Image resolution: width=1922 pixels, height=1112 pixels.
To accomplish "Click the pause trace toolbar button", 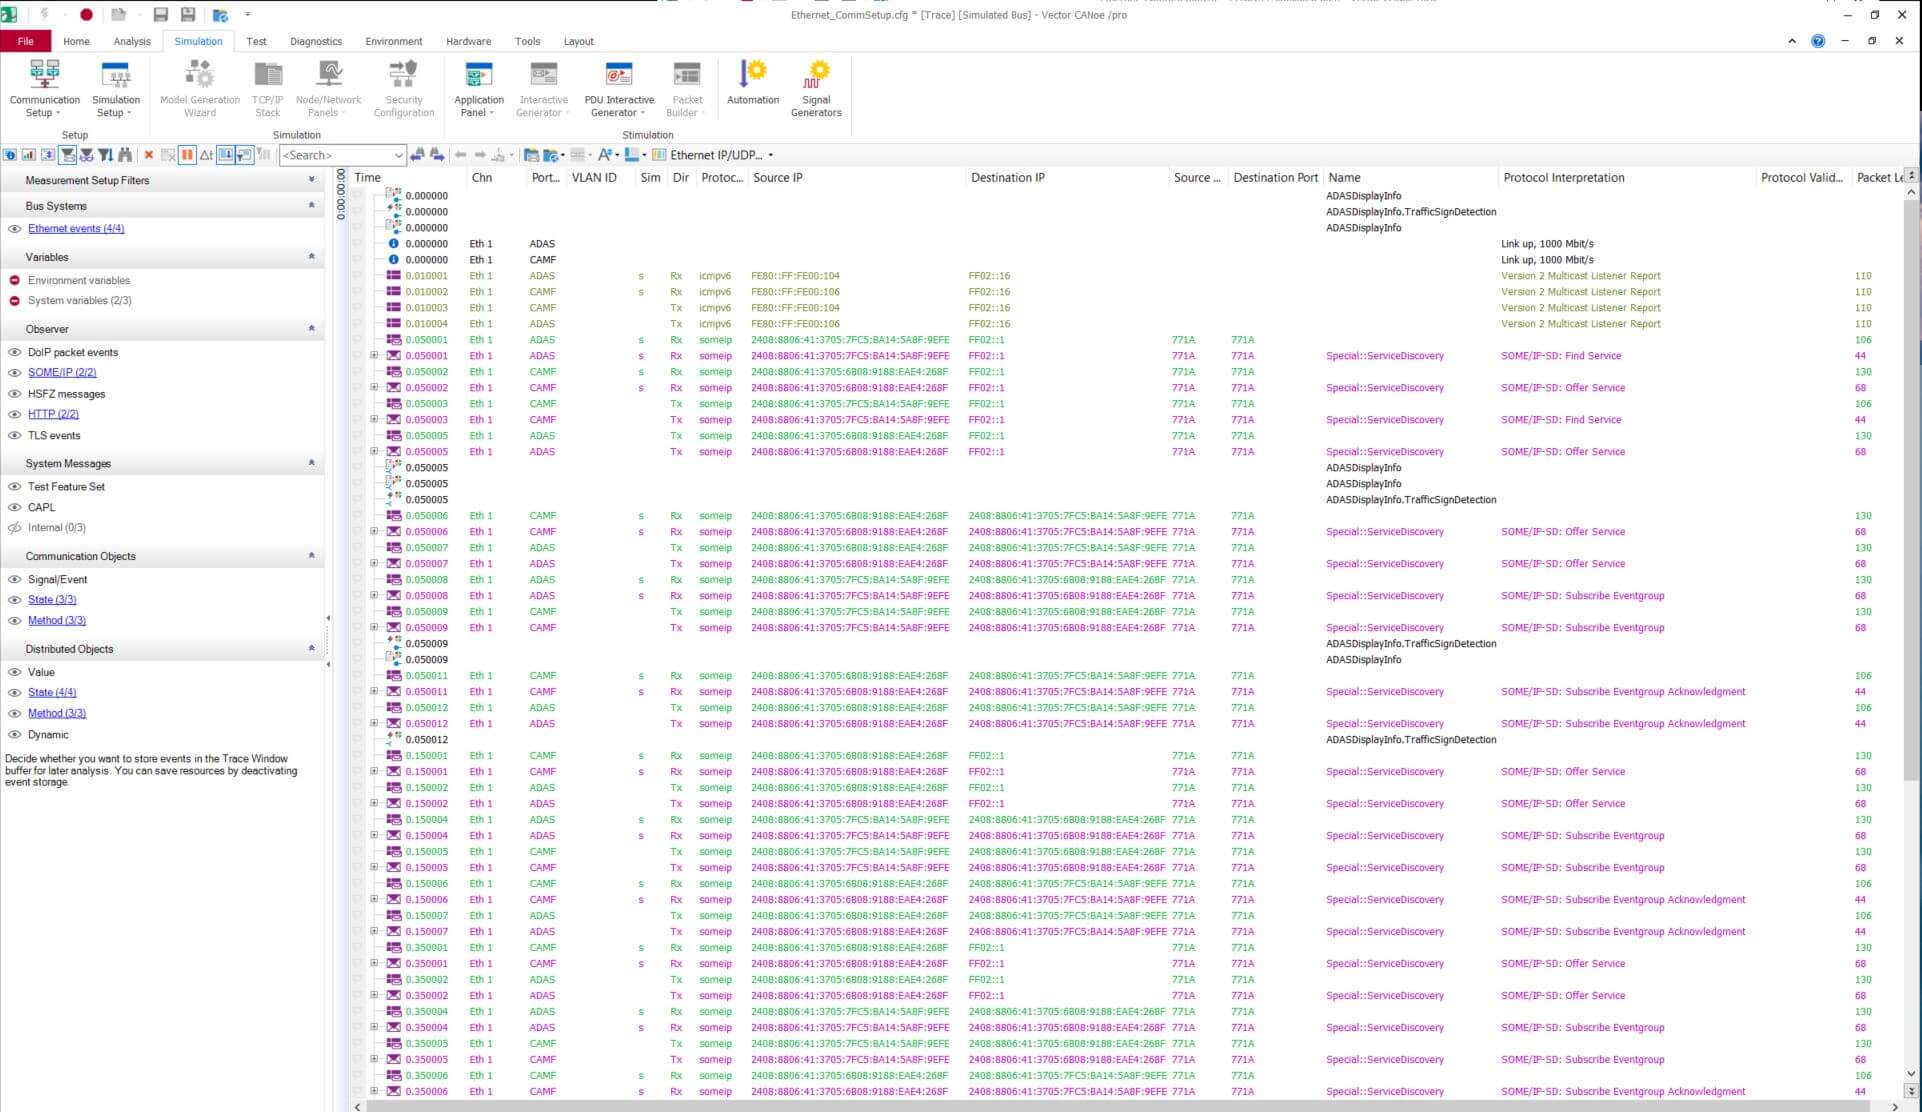I will click(187, 155).
